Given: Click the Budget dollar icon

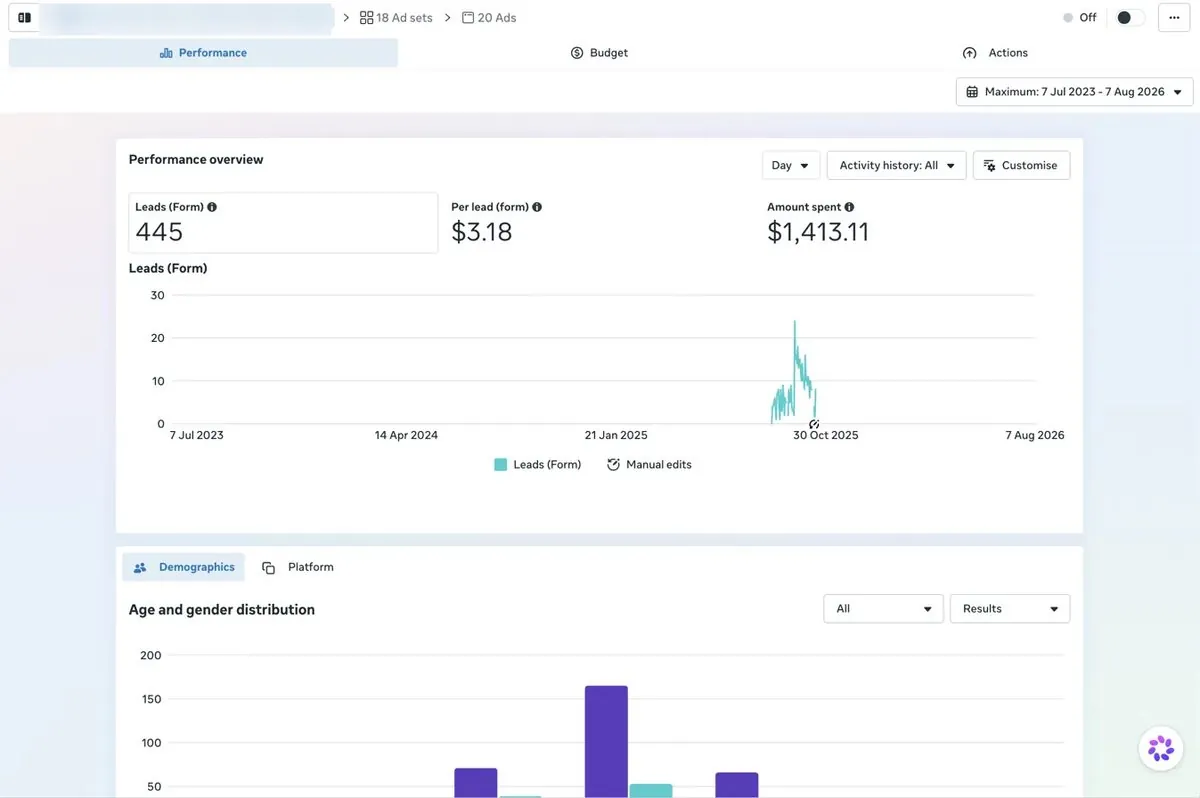Looking at the screenshot, I should (x=577, y=53).
